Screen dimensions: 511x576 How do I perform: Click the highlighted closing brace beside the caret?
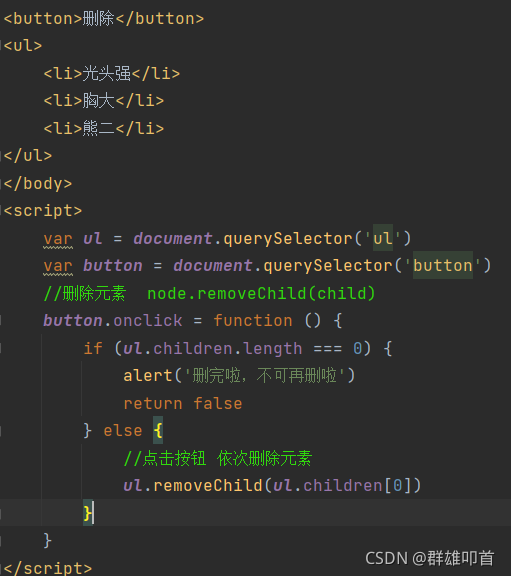pyautogui.click(x=87, y=513)
